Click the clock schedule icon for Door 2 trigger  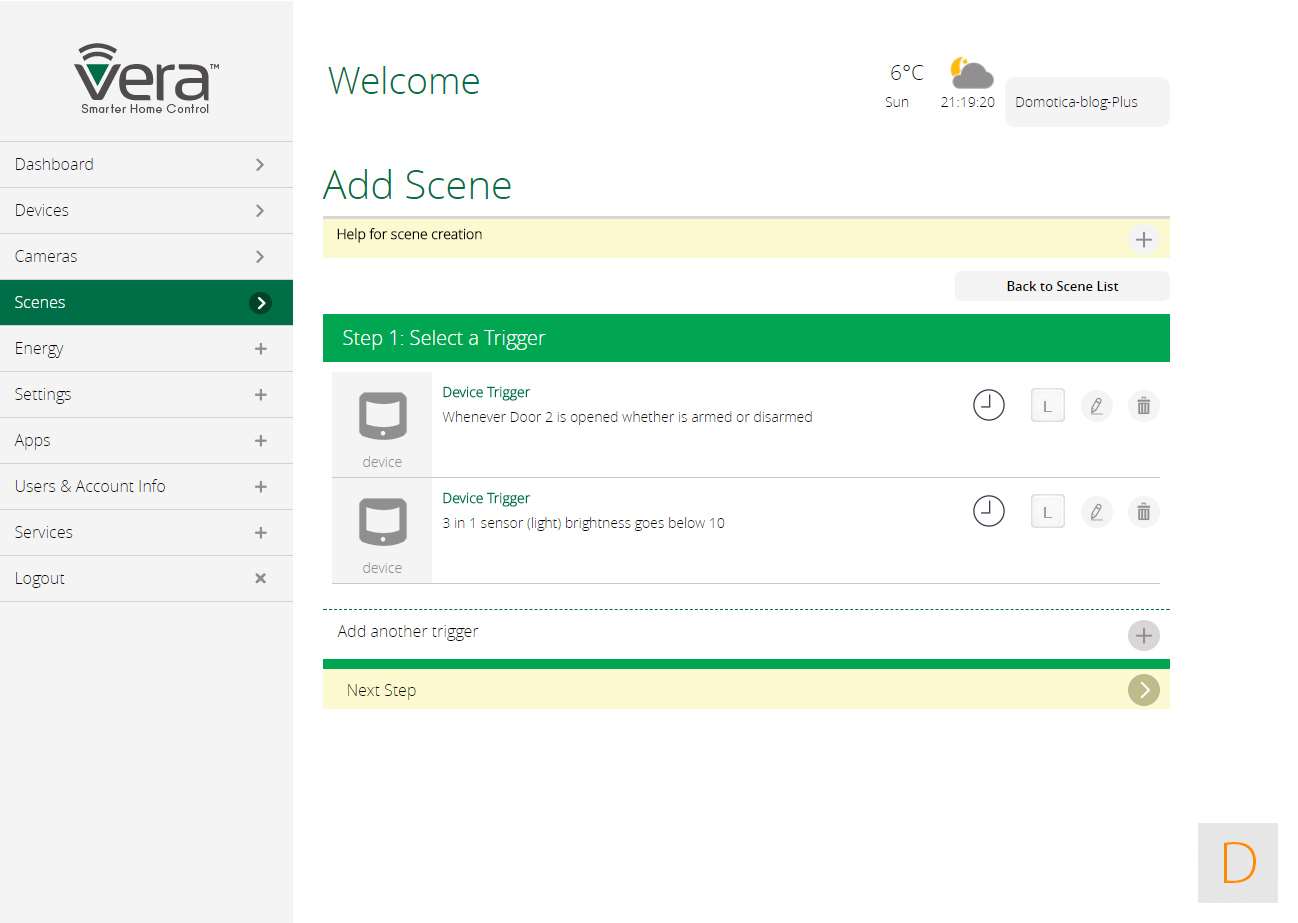click(988, 406)
